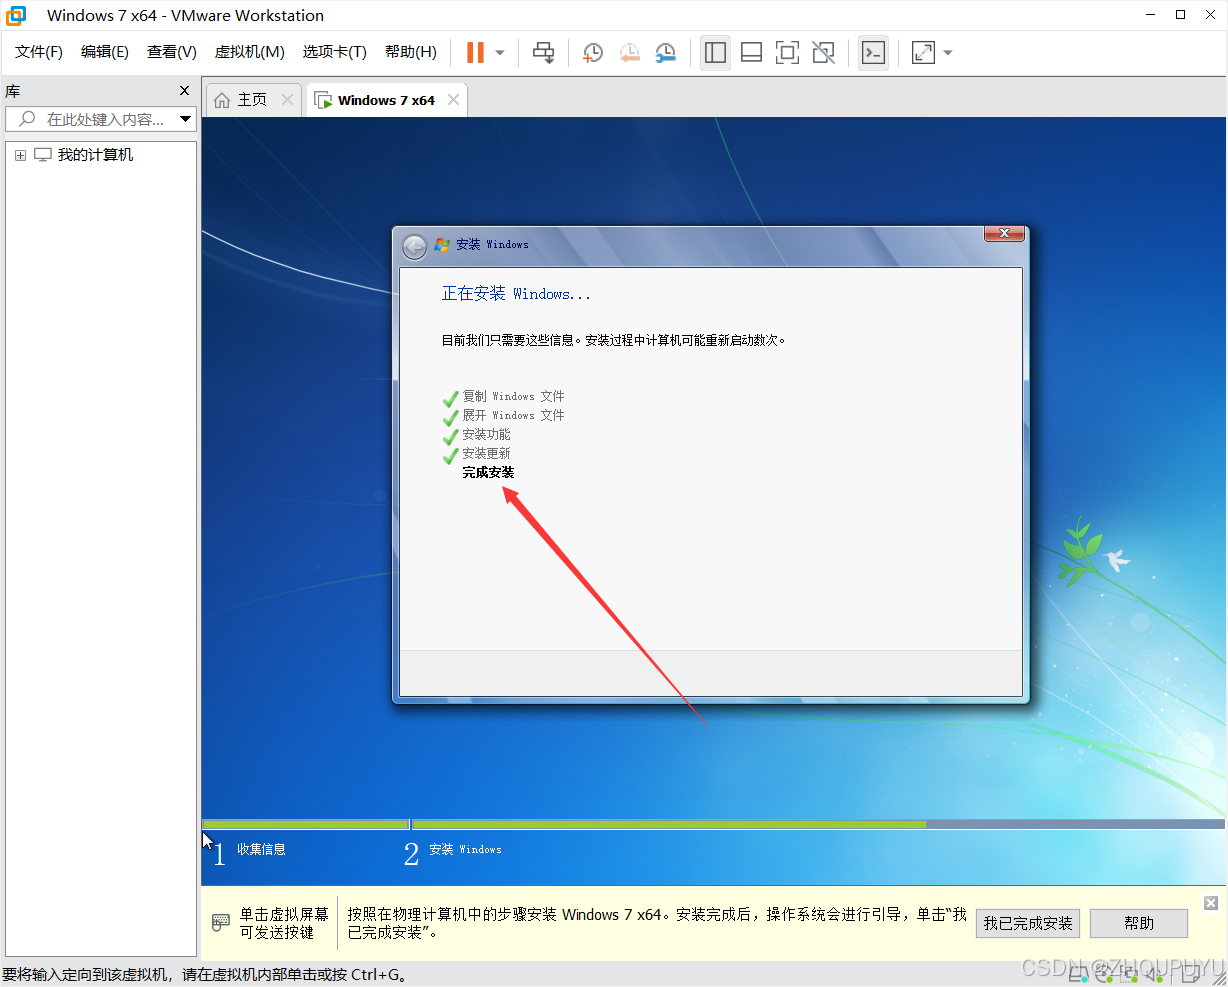The height and width of the screenshot is (987, 1228).
Task: Click the keyboard icon in hint bar
Action: [221, 923]
